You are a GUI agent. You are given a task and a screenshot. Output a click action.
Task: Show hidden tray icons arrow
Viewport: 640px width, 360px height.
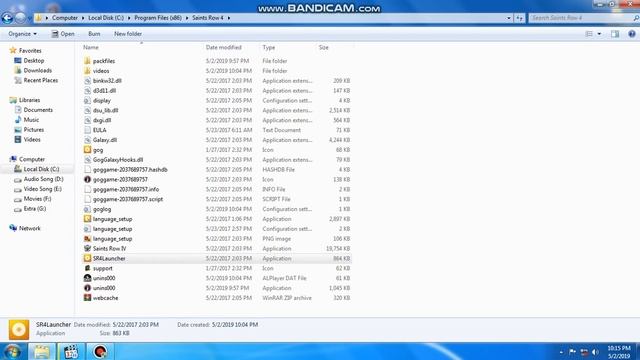point(561,352)
